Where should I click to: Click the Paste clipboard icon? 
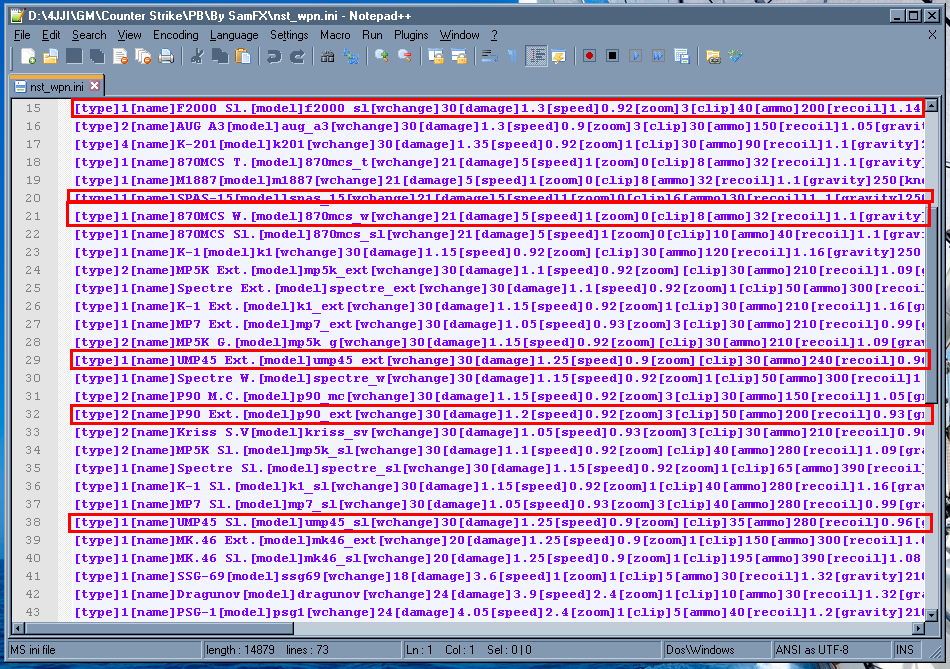[242, 56]
